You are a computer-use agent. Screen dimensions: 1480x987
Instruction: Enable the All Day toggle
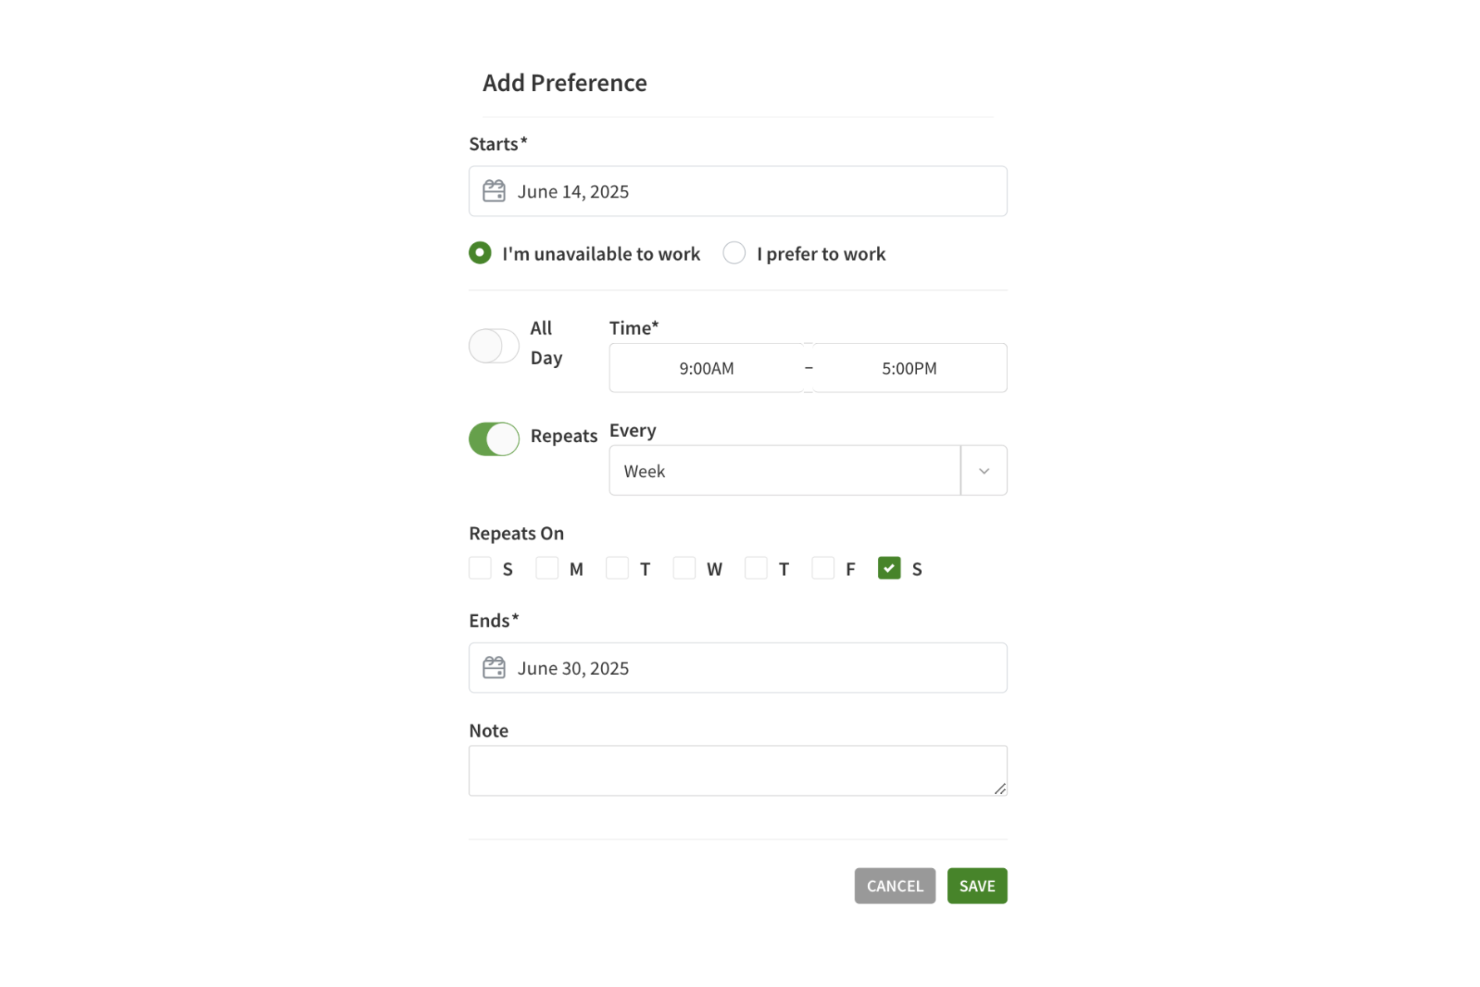(x=493, y=345)
